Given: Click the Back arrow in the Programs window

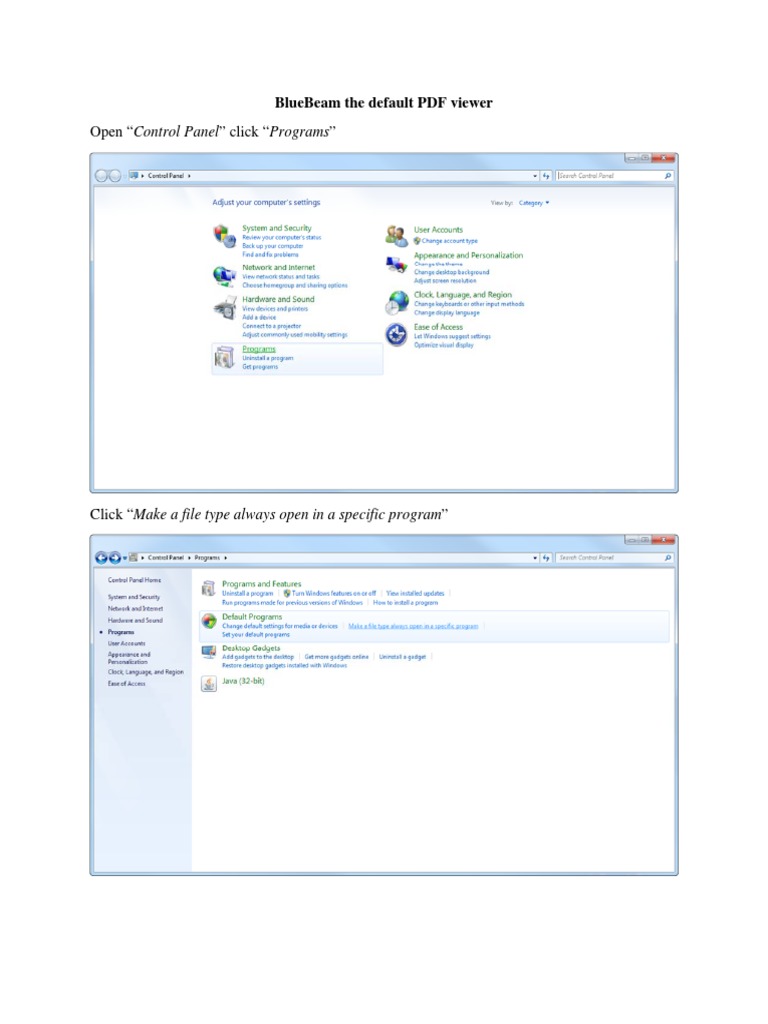Looking at the screenshot, I should coord(101,558).
